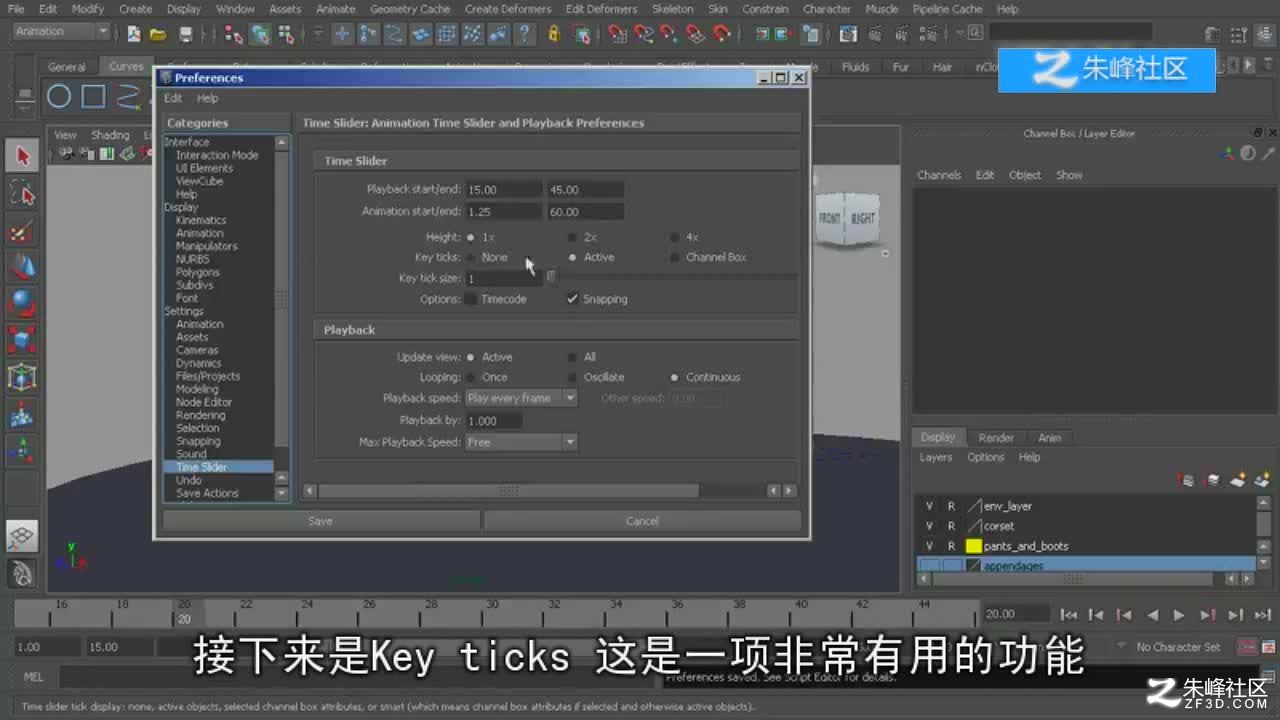Image resolution: width=1280 pixels, height=720 pixels.
Task: Switch to the Anim layer tab
Action: pyautogui.click(x=1049, y=438)
